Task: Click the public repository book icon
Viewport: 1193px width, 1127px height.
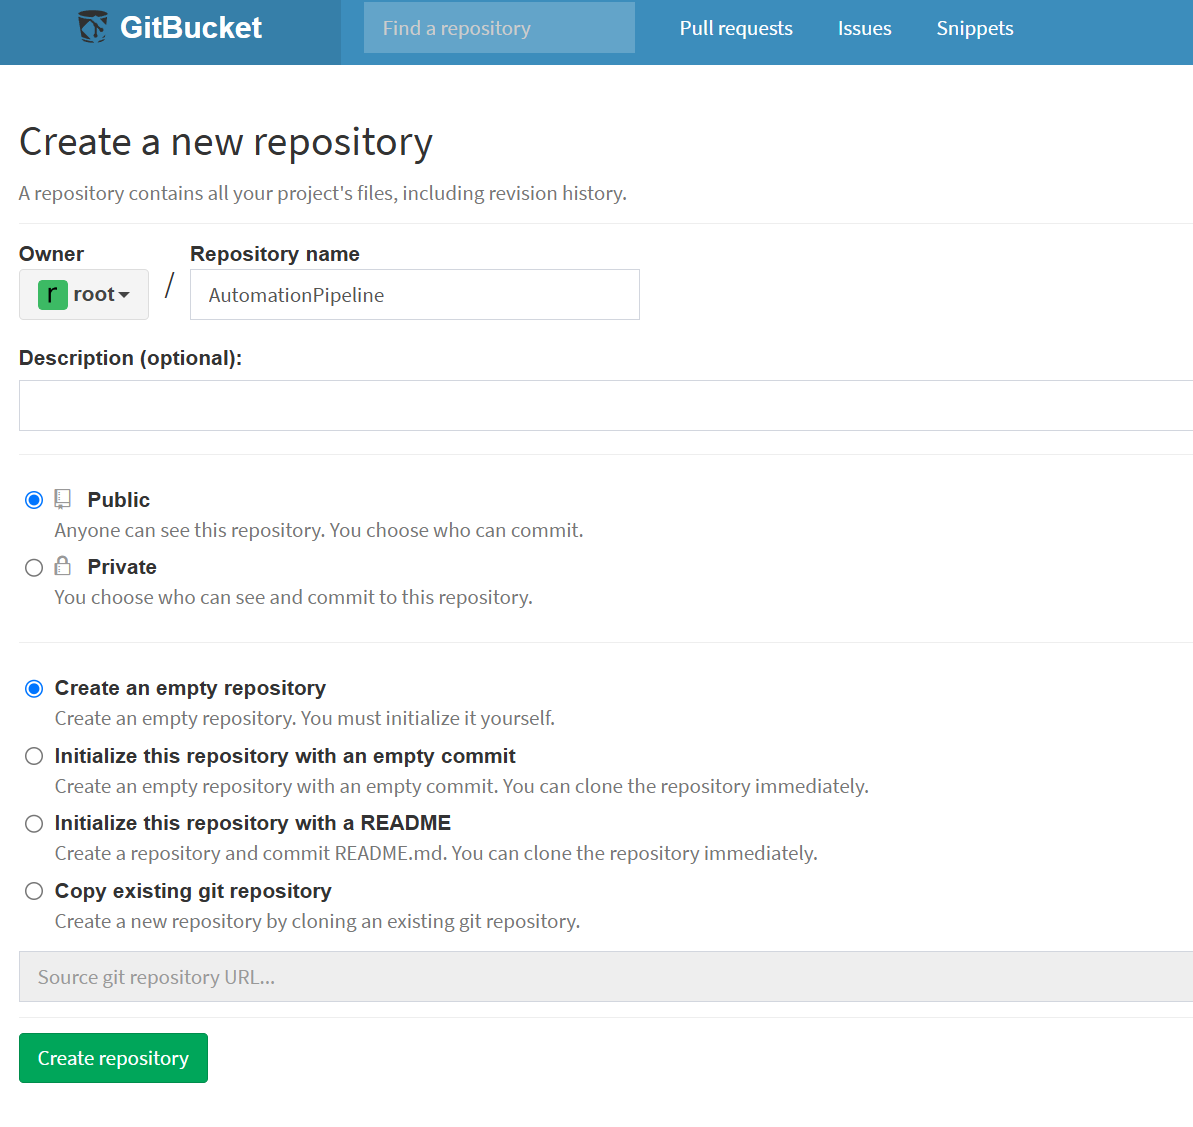Action: 62,499
